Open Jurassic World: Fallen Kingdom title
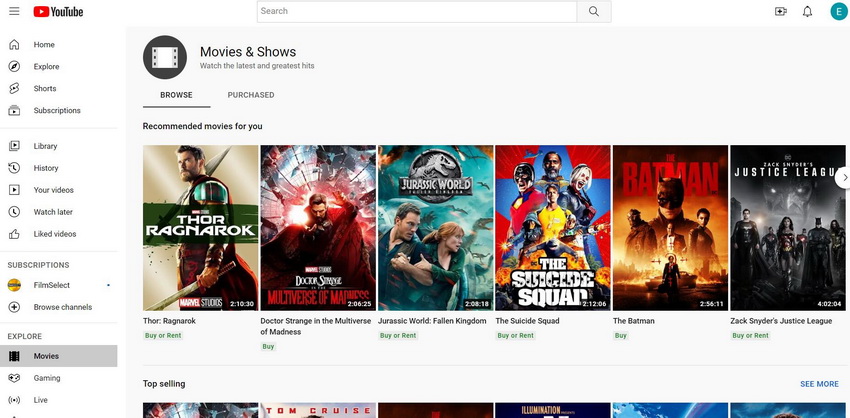This screenshot has width=850, height=418. tap(432, 321)
